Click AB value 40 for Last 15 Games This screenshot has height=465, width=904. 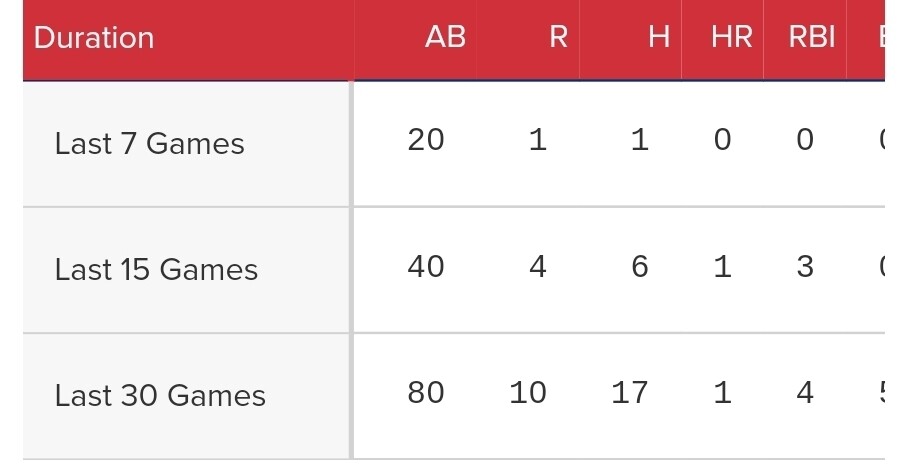click(x=425, y=266)
